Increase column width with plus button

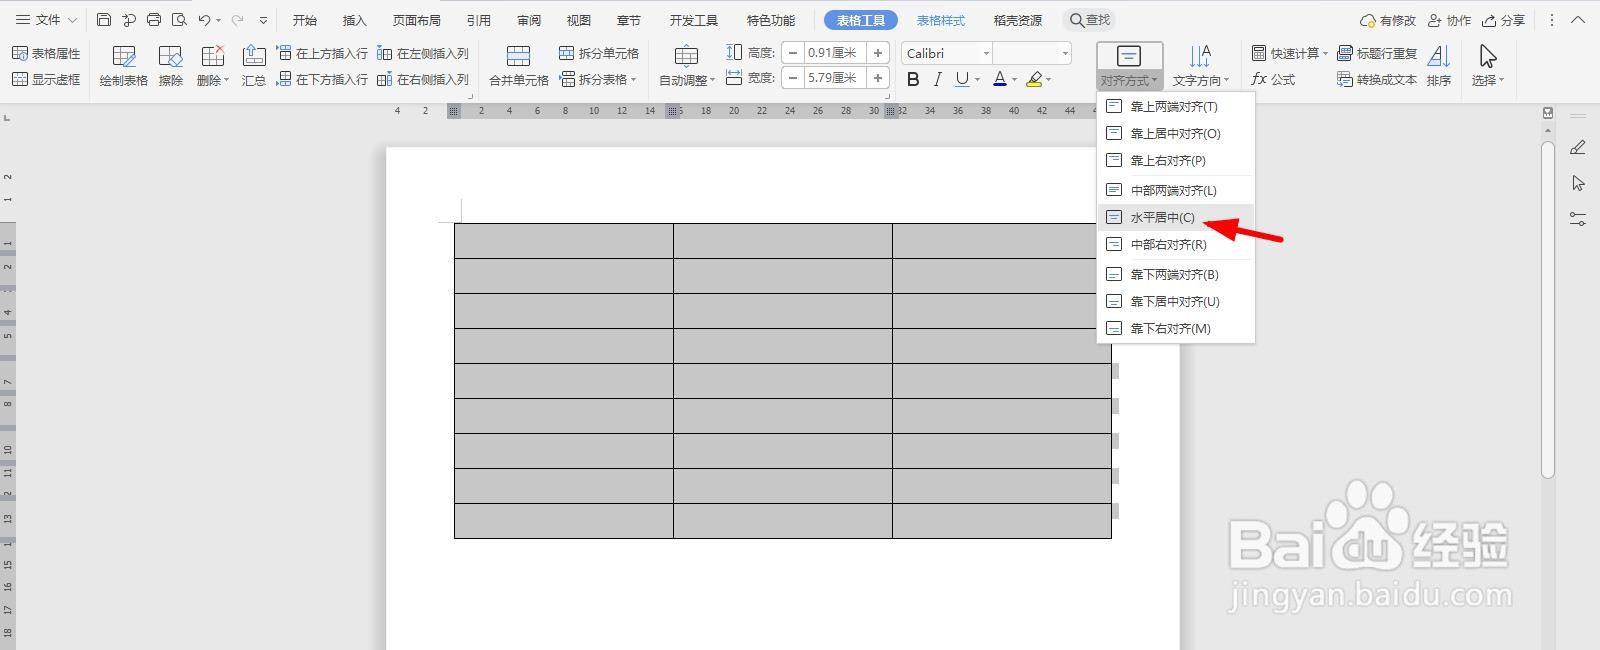878,78
